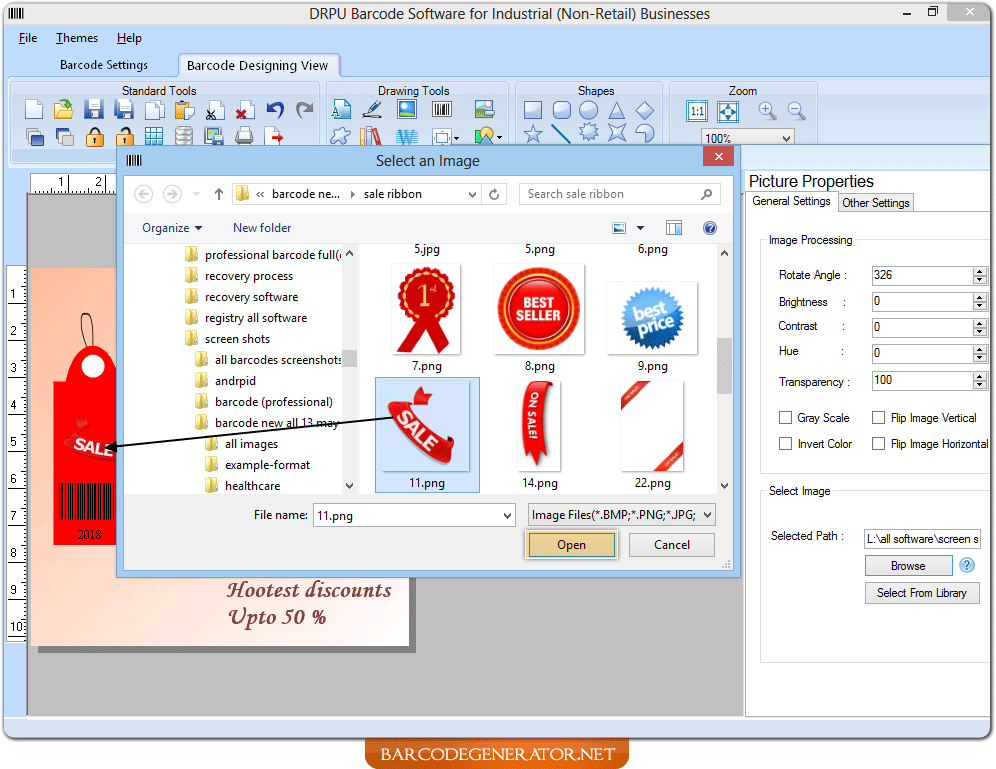Click the printer icon in Standard Tools

coord(244,137)
